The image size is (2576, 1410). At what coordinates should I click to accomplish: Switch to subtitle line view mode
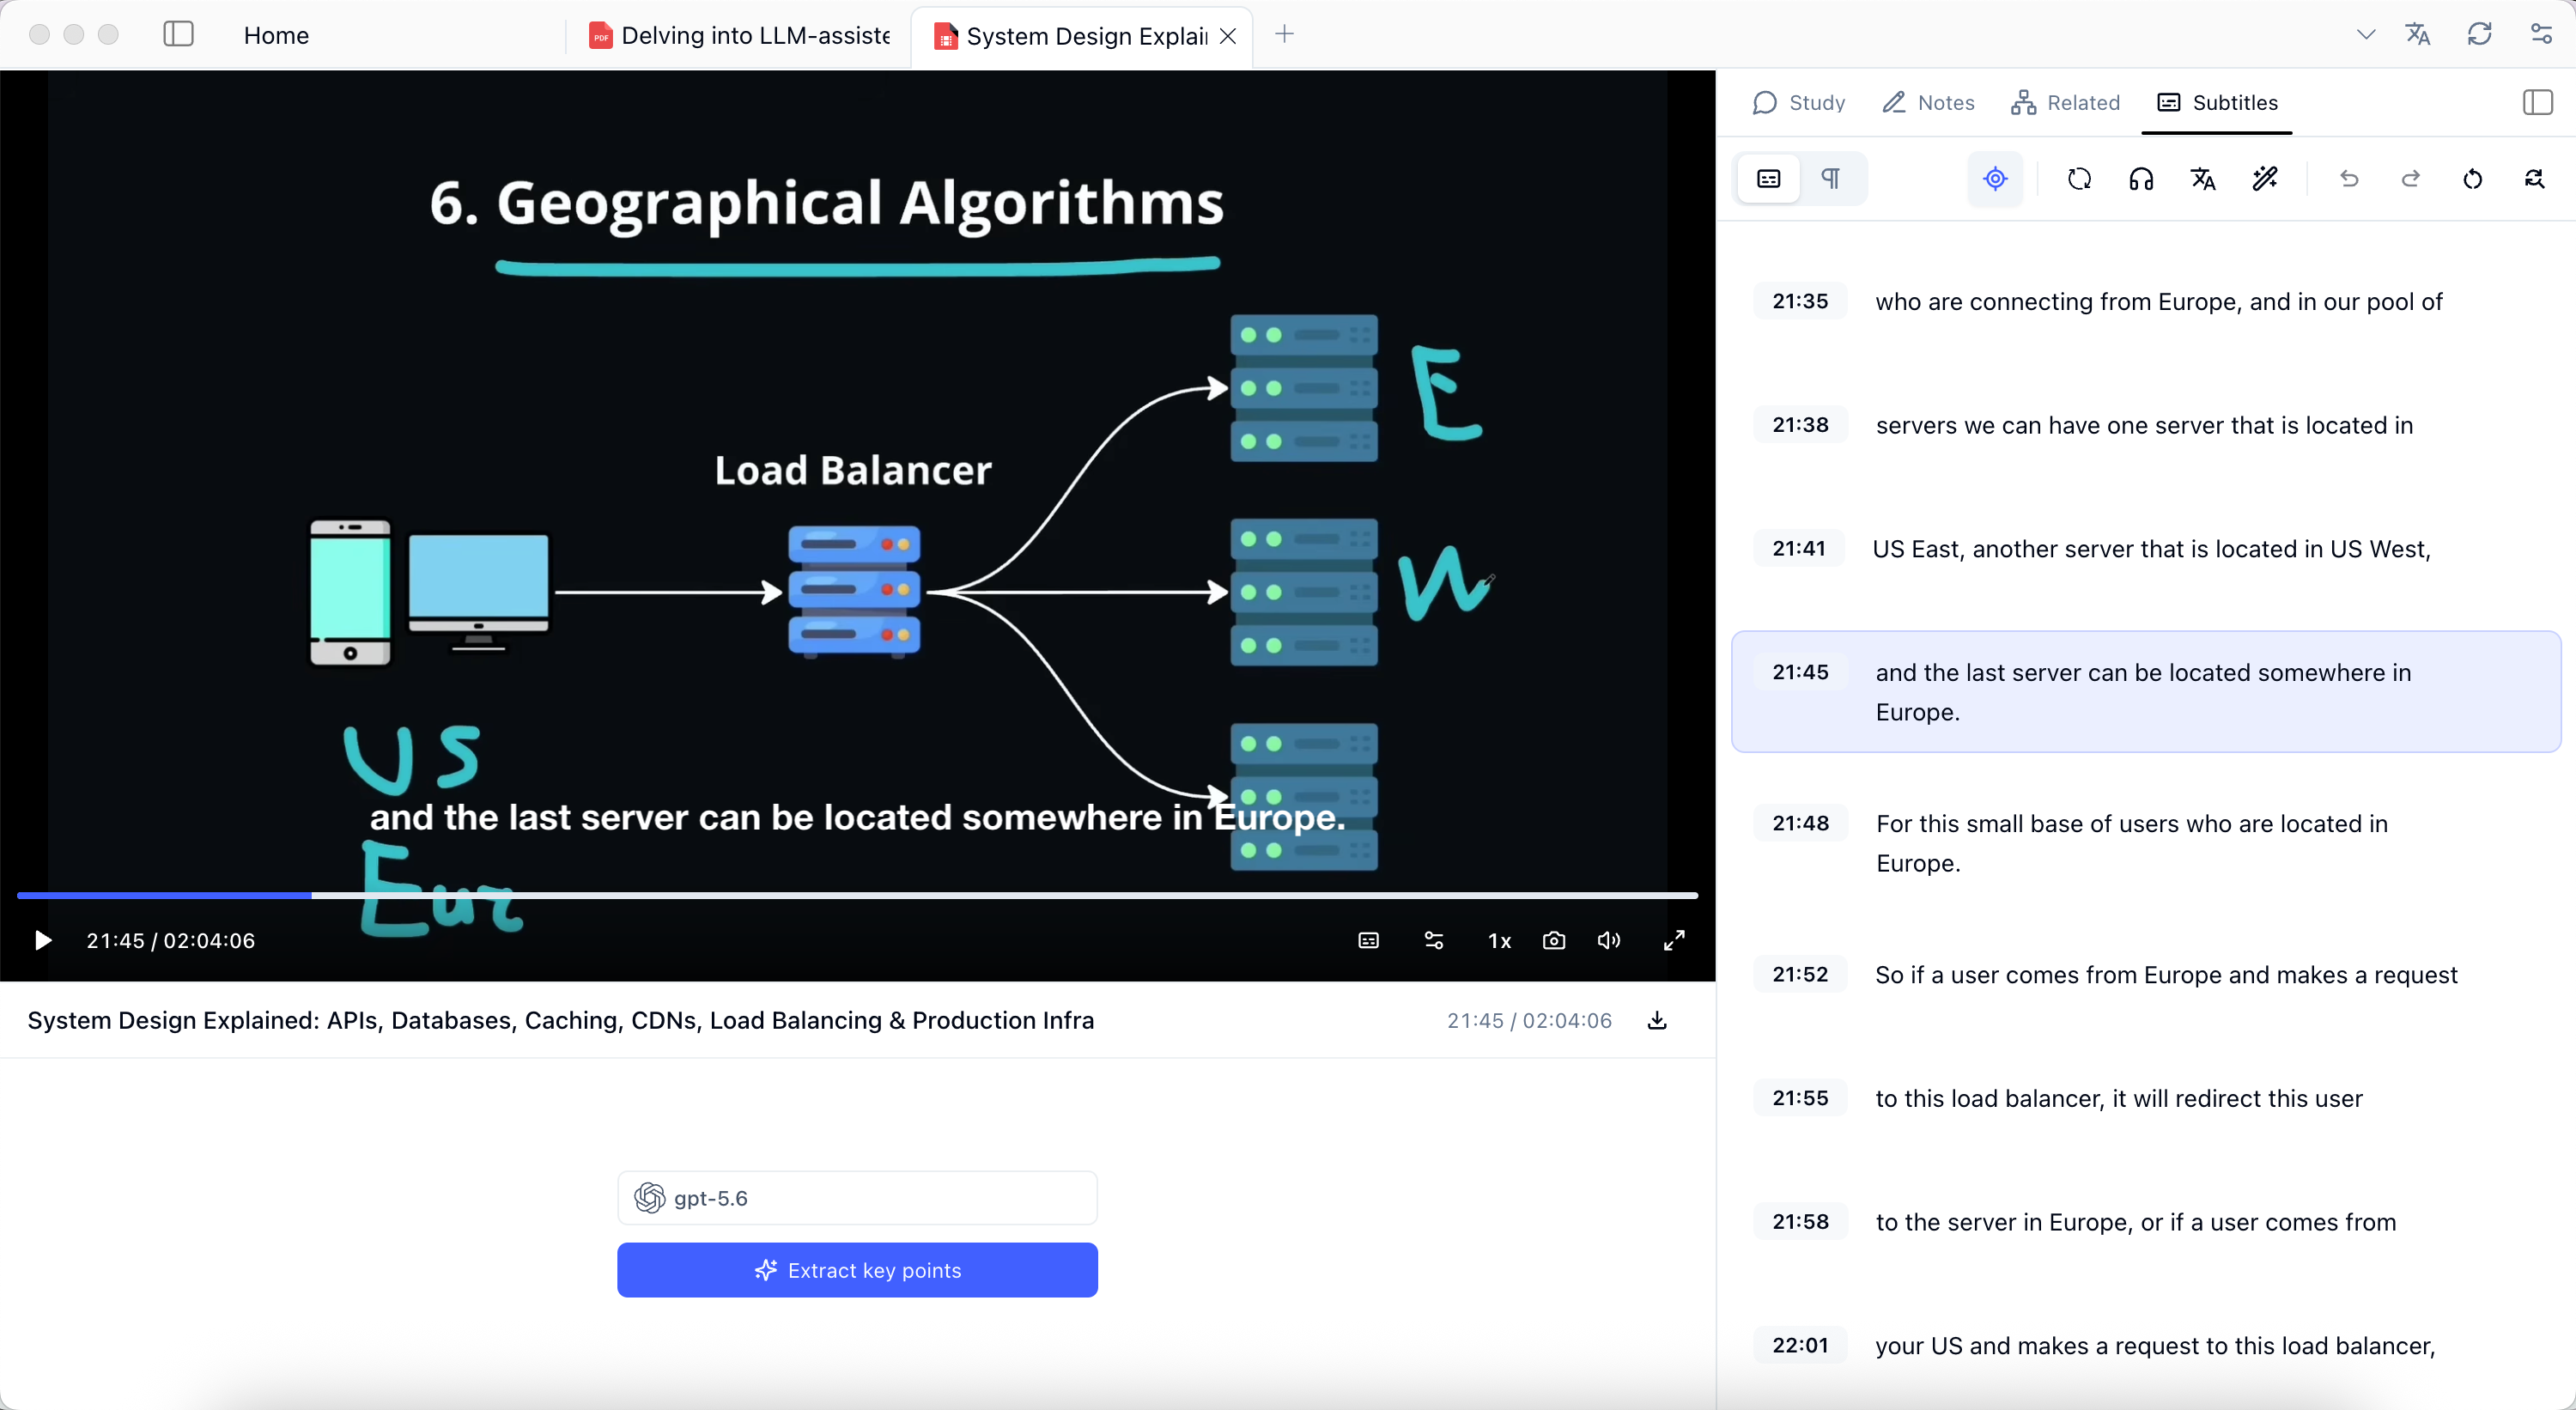tap(1768, 179)
